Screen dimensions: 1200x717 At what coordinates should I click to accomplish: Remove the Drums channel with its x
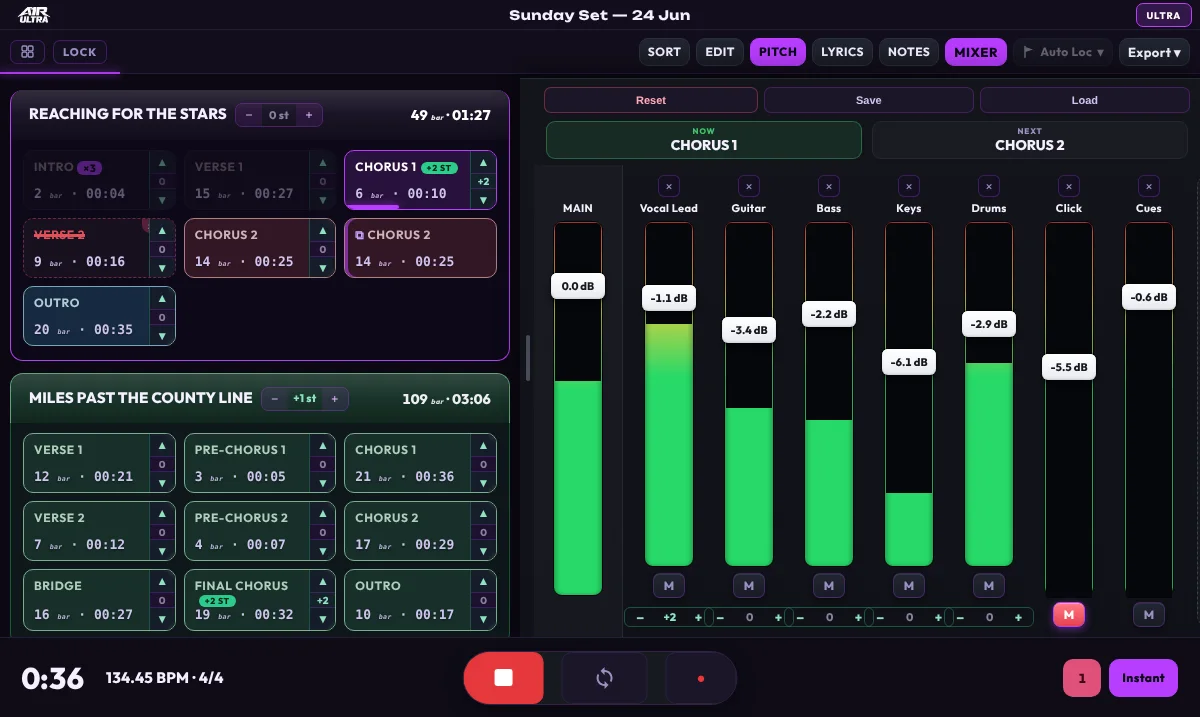[989, 185]
